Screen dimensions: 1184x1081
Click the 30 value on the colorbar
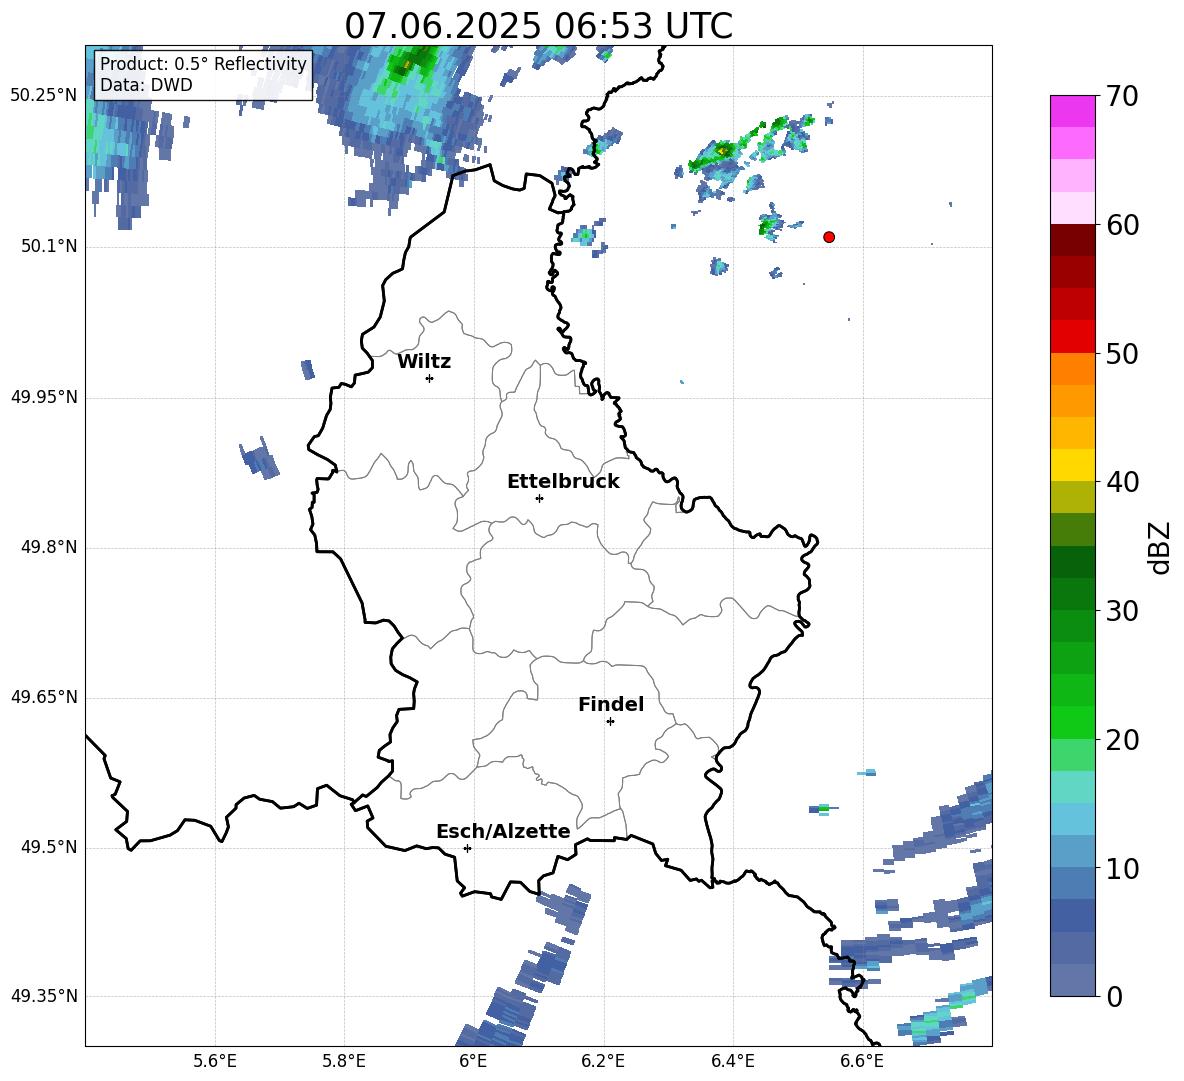click(1122, 611)
